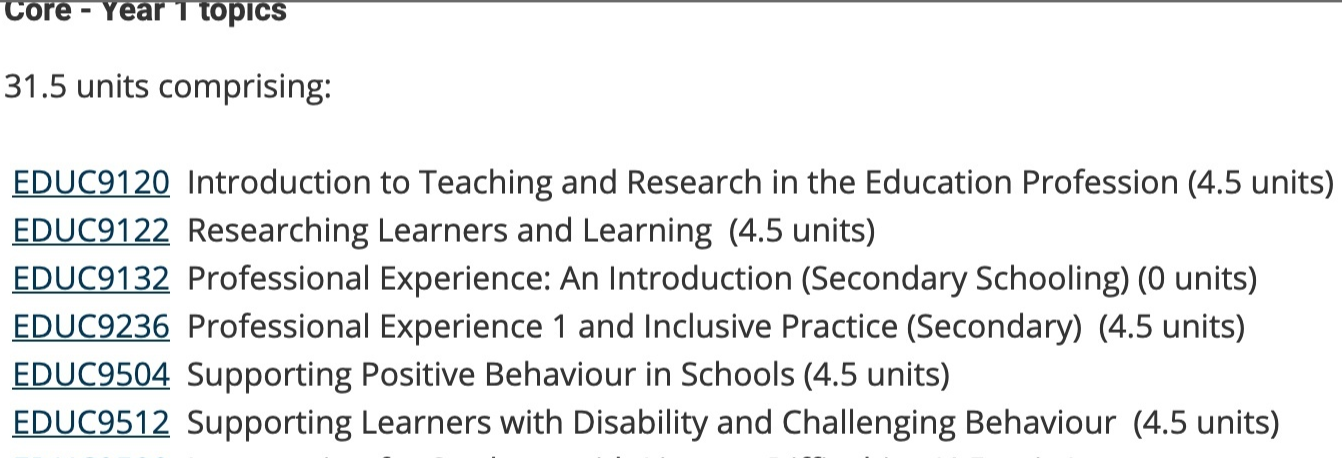1342x458 pixels.
Task: Click the 'Researching Learners and Learning' title
Action: click(x=450, y=231)
